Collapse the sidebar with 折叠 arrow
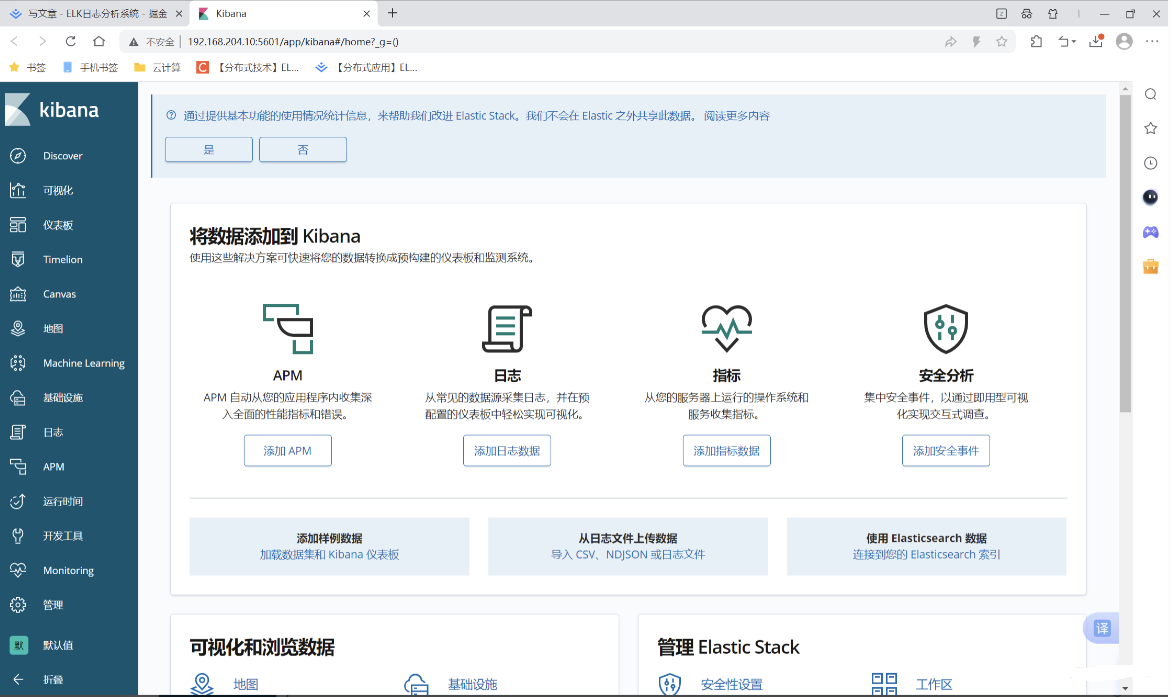The height and width of the screenshot is (697, 1170). click(x=18, y=680)
